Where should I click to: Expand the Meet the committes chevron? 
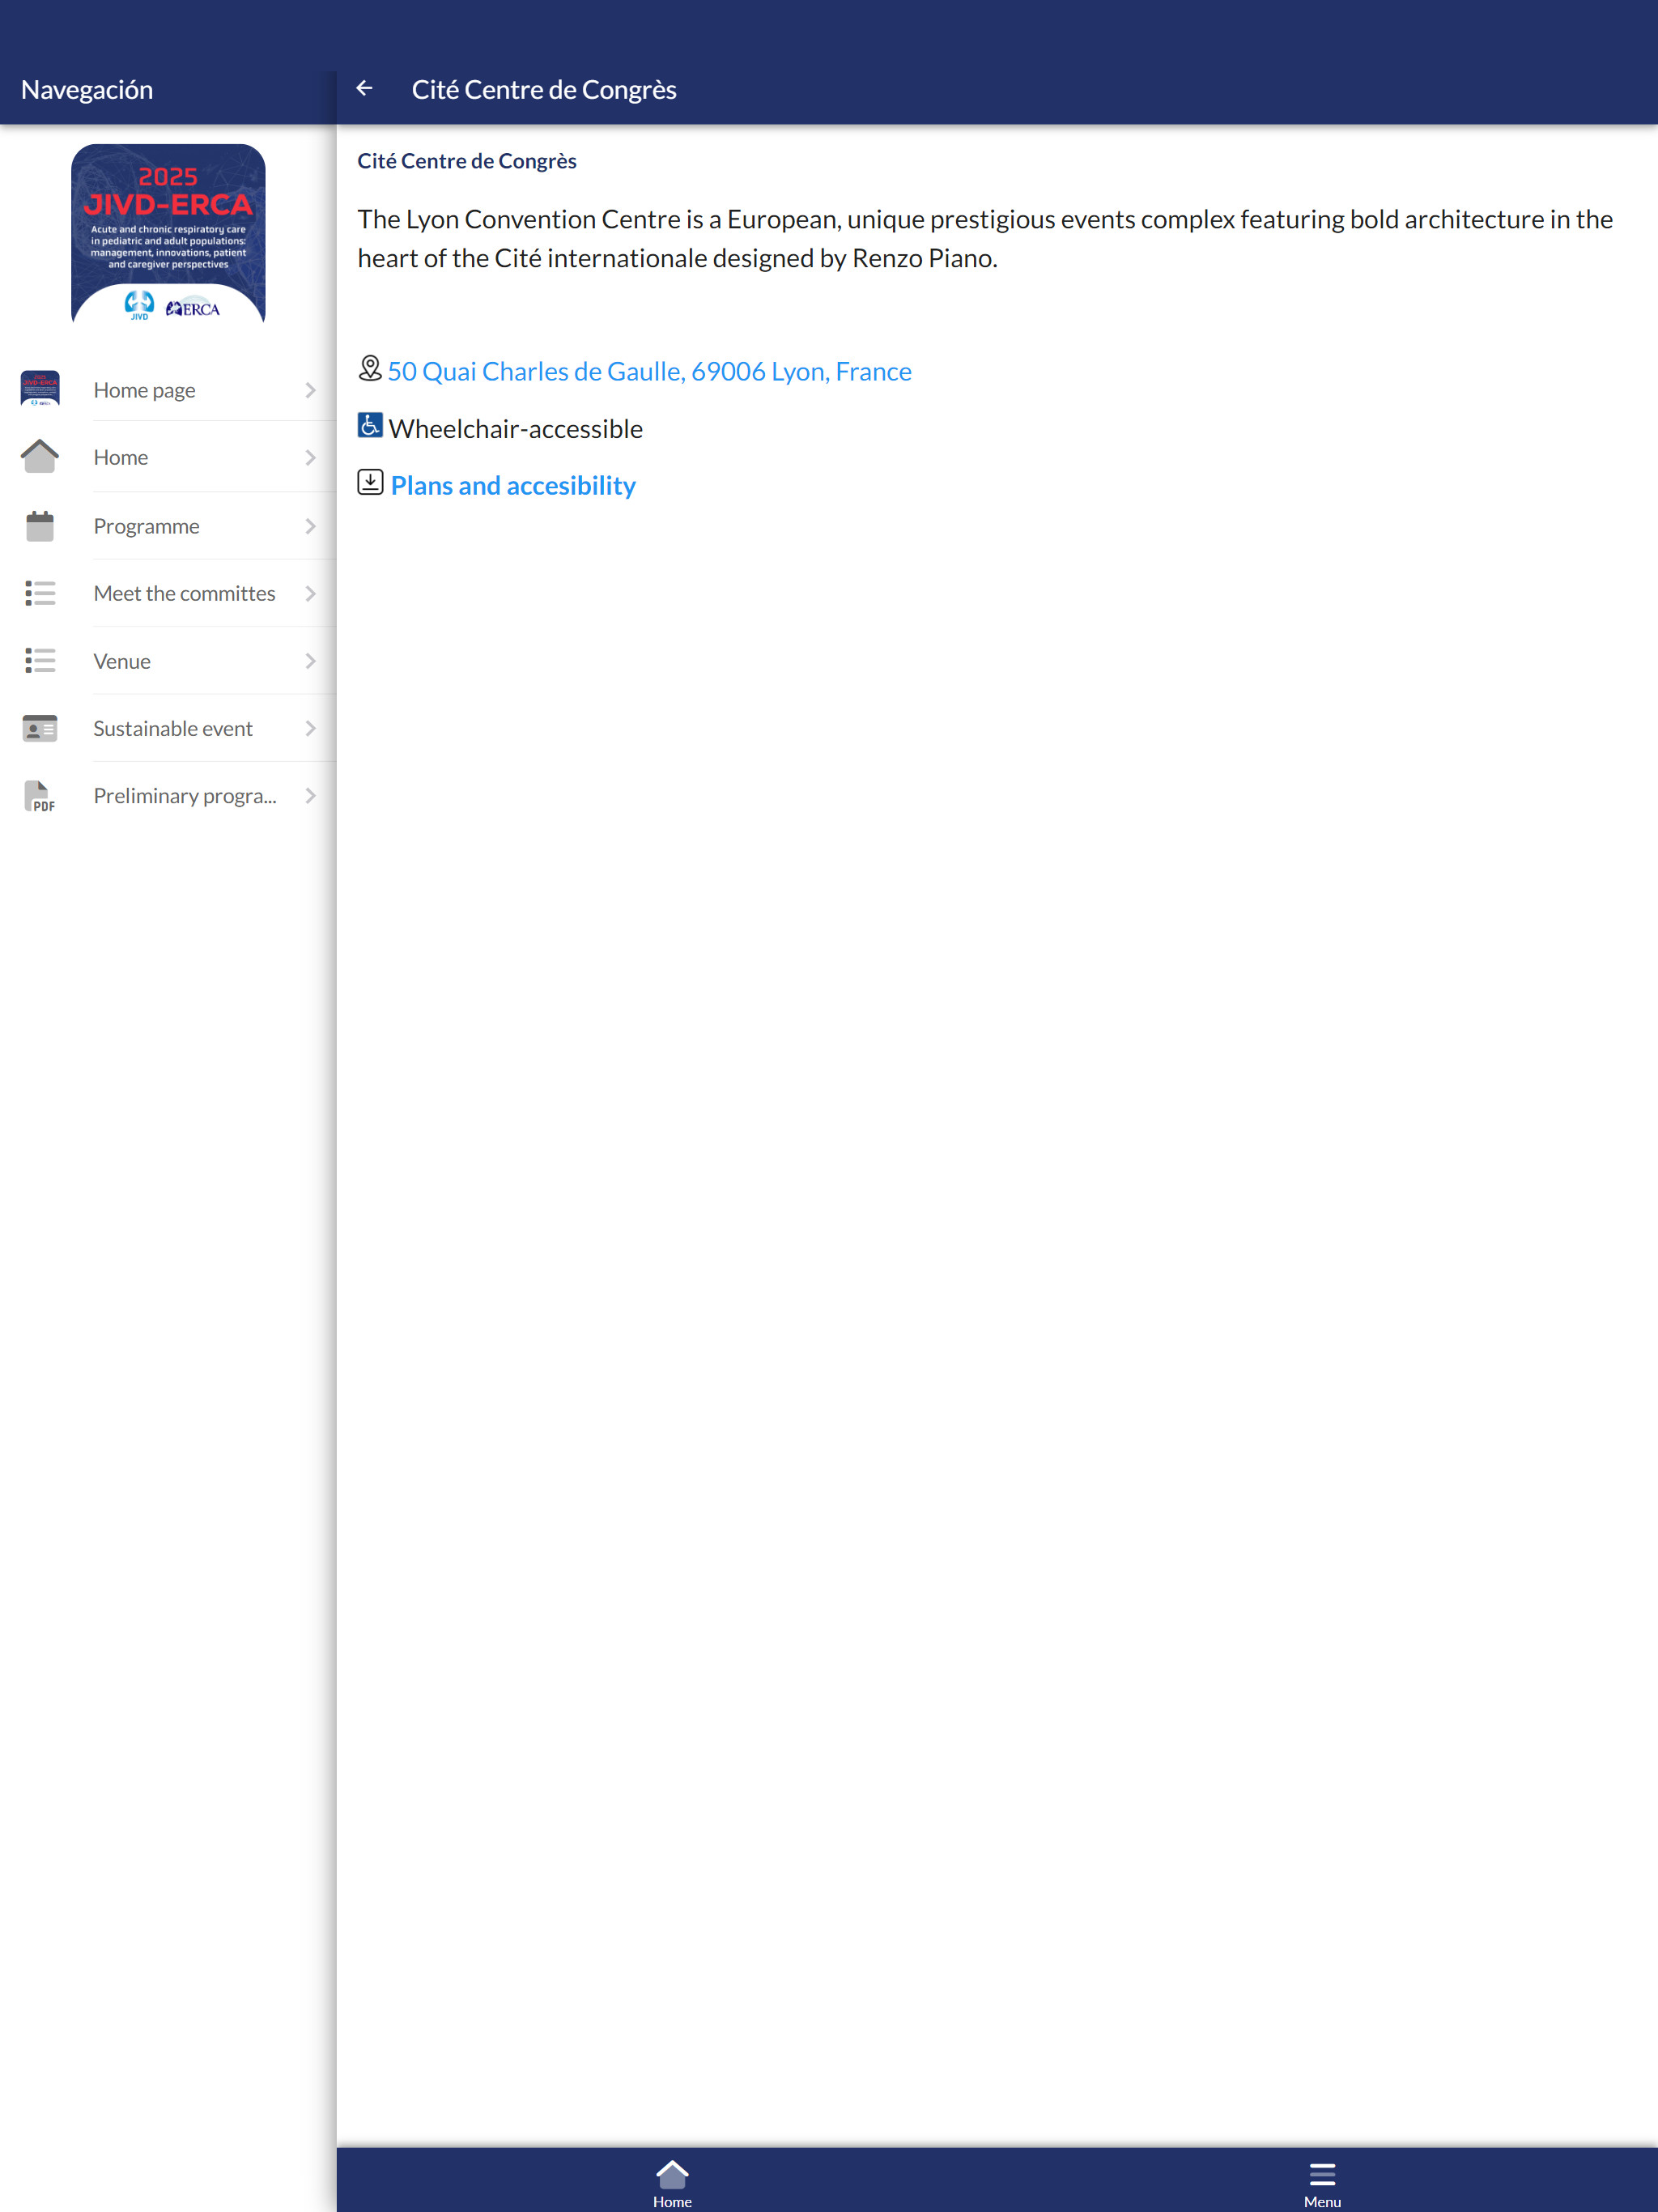click(310, 593)
